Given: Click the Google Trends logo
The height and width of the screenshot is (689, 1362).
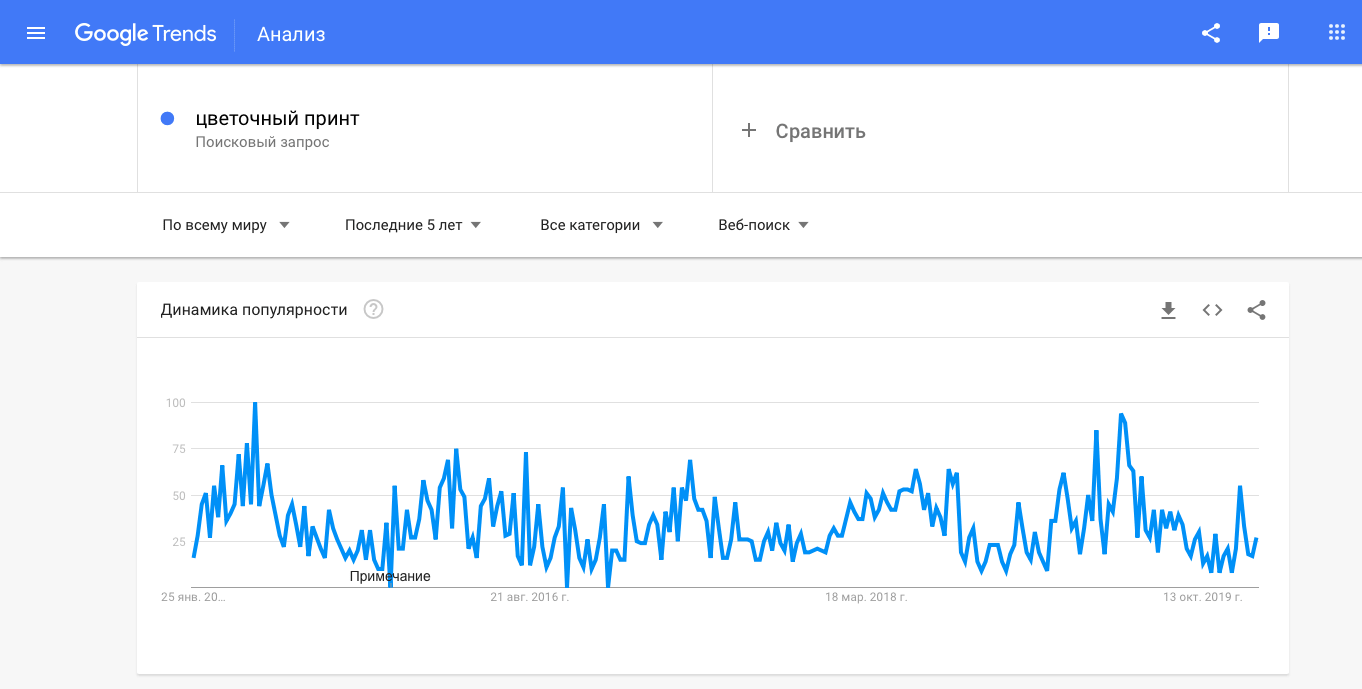Looking at the screenshot, I should (x=145, y=33).
